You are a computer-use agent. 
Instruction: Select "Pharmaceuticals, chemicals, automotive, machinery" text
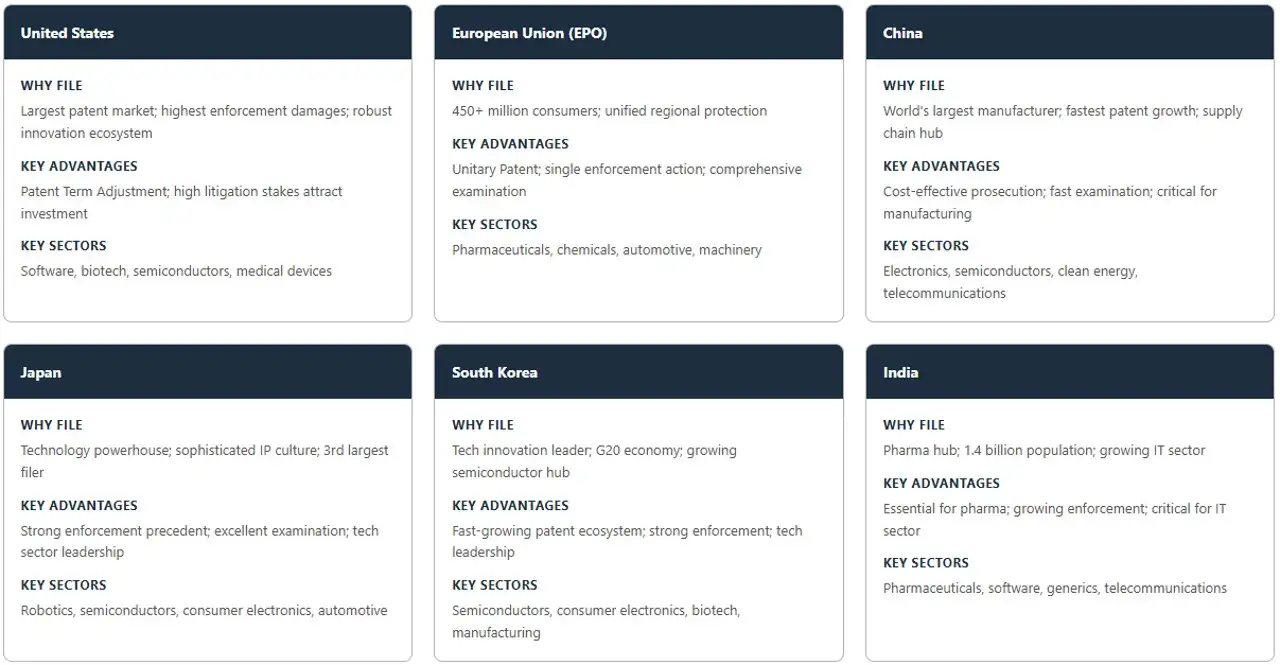(606, 250)
